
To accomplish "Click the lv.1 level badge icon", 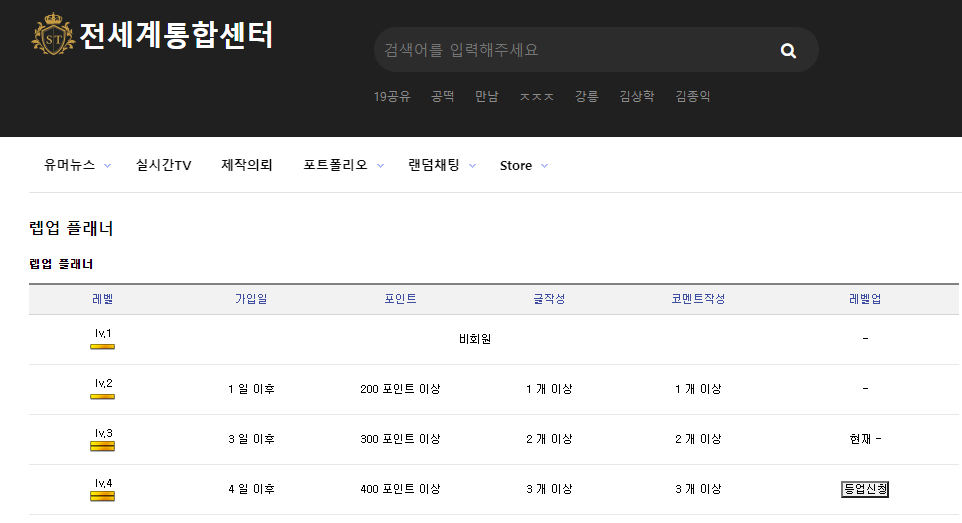I will click(x=102, y=346).
